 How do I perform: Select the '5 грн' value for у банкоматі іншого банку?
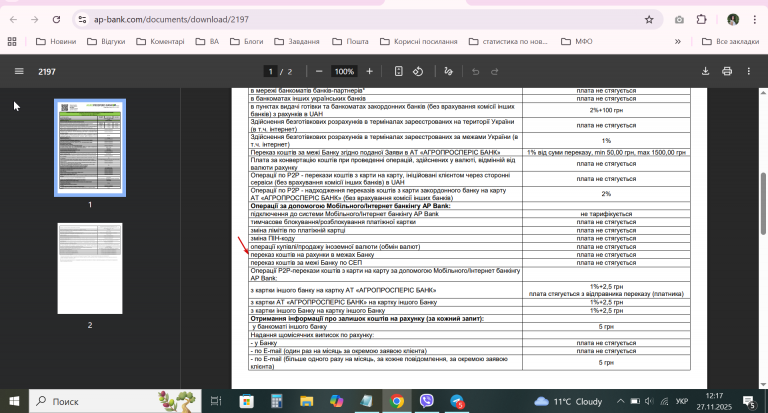606,327
